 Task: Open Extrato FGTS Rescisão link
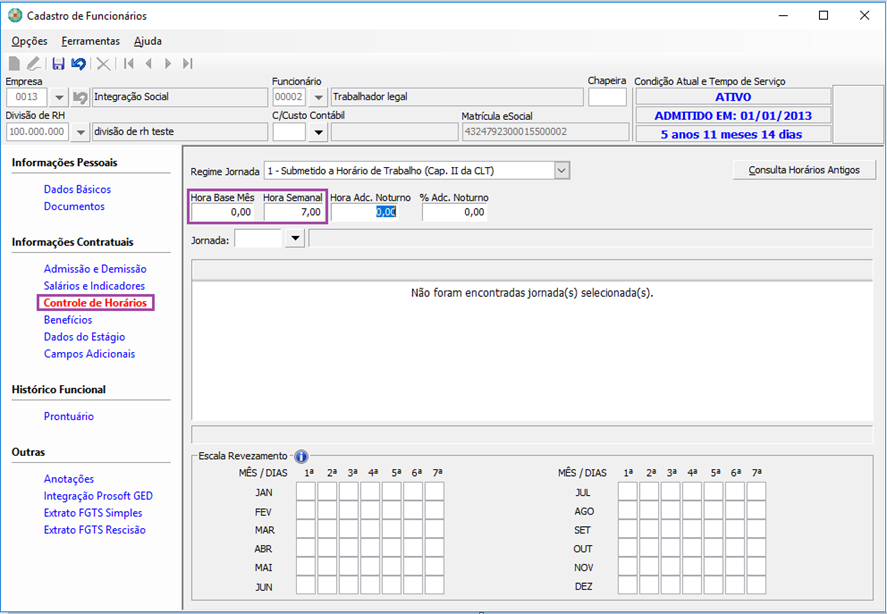point(94,530)
